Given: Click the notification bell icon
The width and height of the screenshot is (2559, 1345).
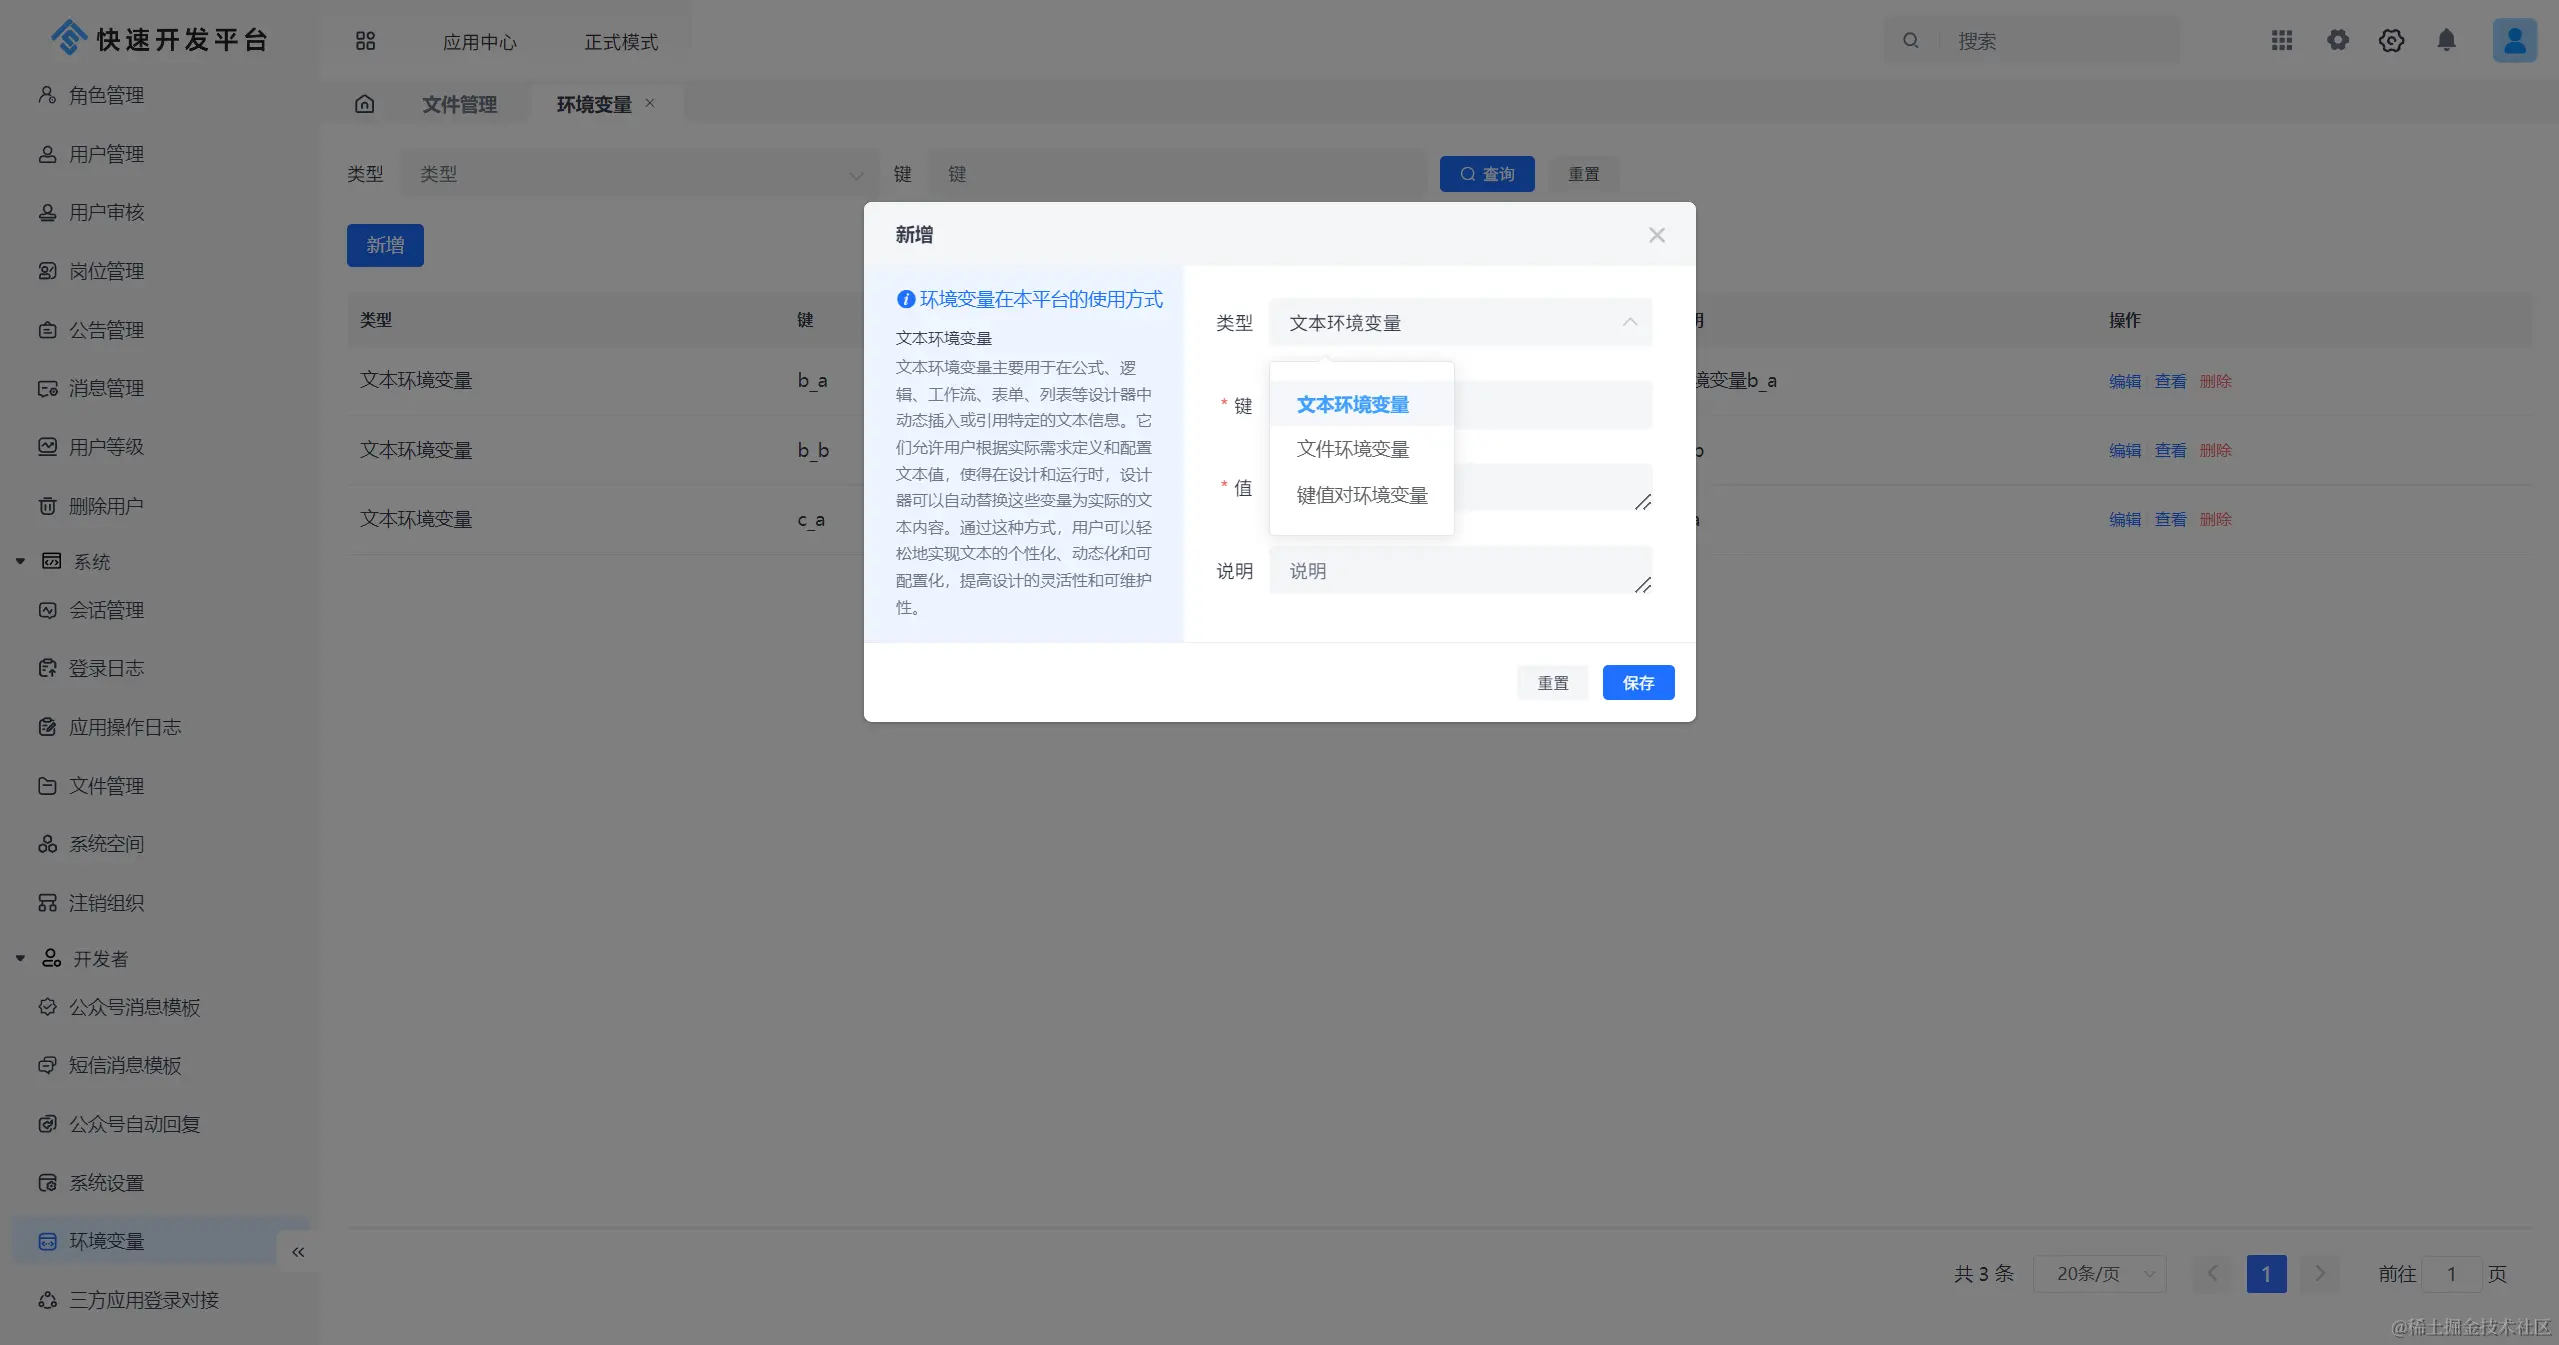Looking at the screenshot, I should (x=2446, y=40).
